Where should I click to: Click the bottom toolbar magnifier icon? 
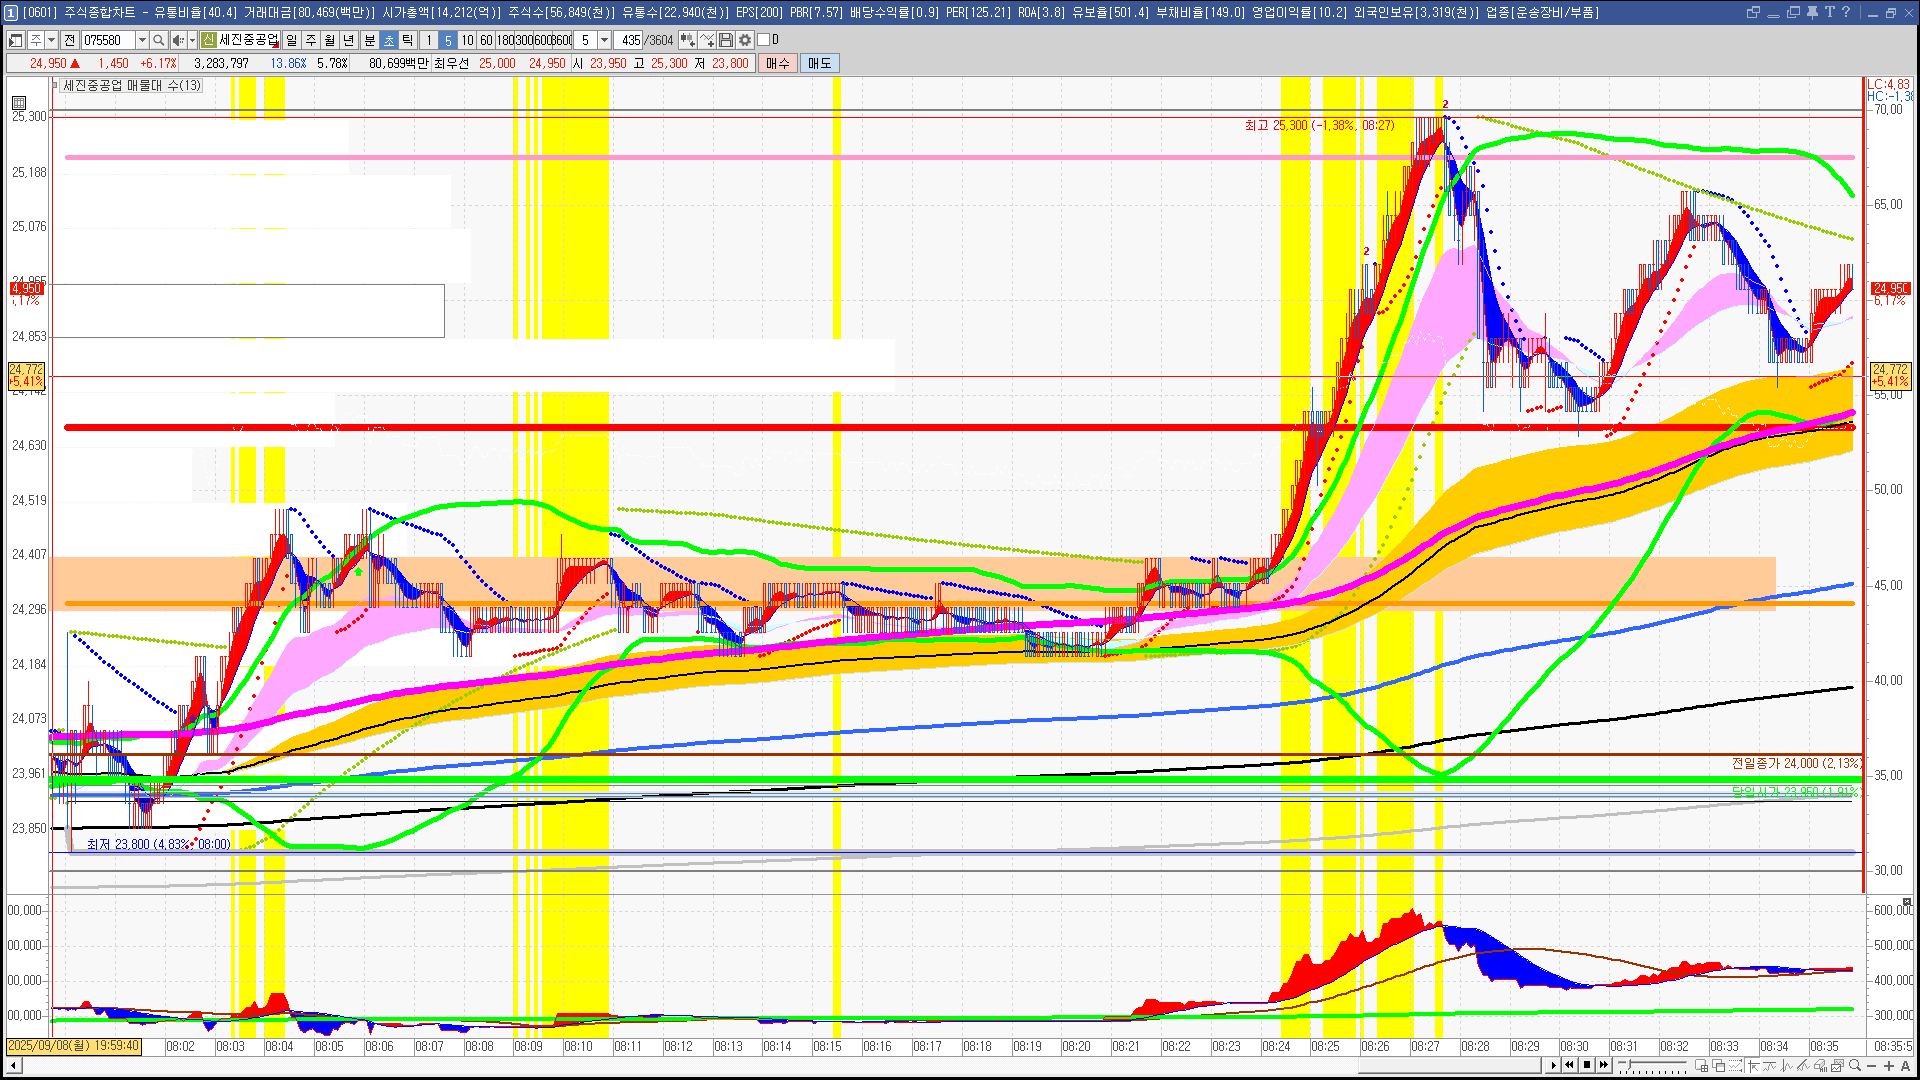click(x=1855, y=1066)
